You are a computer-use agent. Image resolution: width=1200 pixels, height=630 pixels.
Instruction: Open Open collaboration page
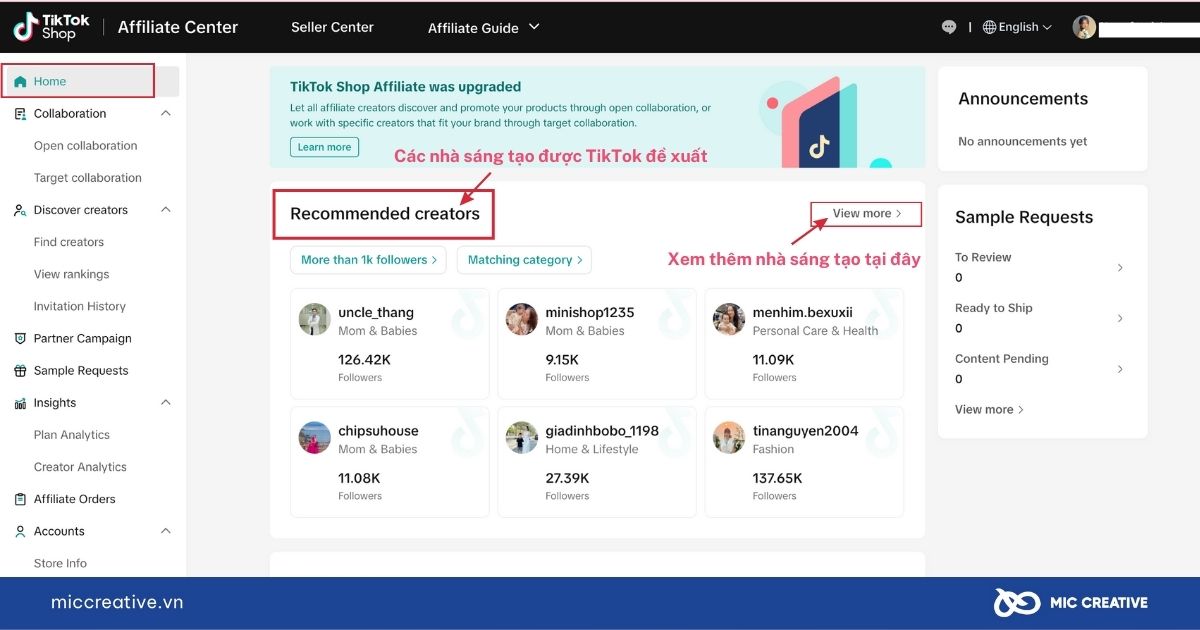pyautogui.click(x=86, y=146)
